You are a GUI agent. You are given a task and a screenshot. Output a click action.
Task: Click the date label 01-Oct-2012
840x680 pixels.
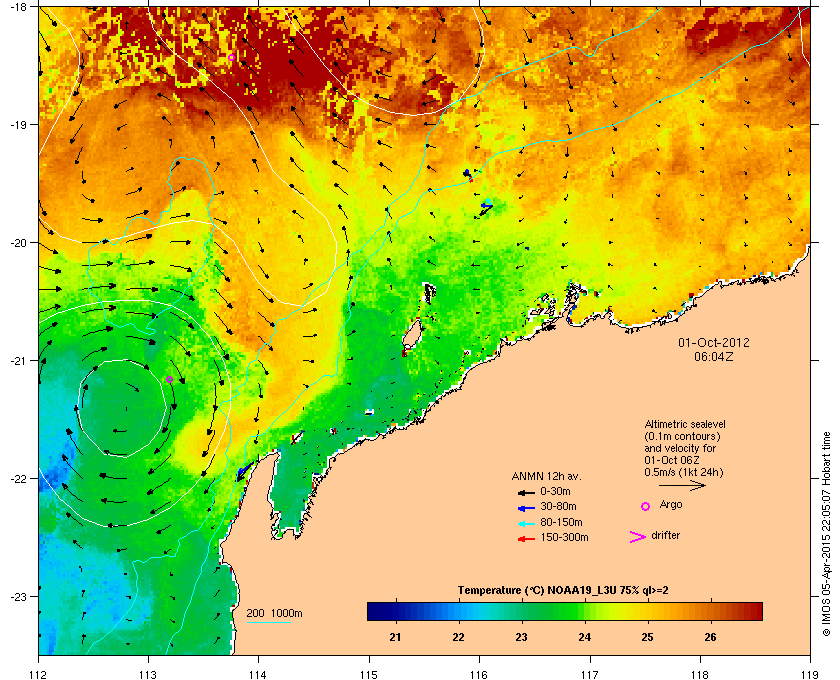714,342
